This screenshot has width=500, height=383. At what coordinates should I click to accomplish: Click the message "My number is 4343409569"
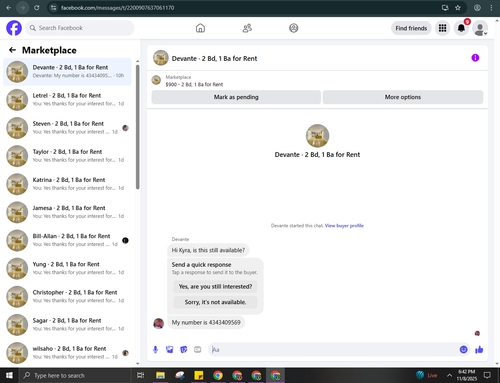(x=206, y=323)
